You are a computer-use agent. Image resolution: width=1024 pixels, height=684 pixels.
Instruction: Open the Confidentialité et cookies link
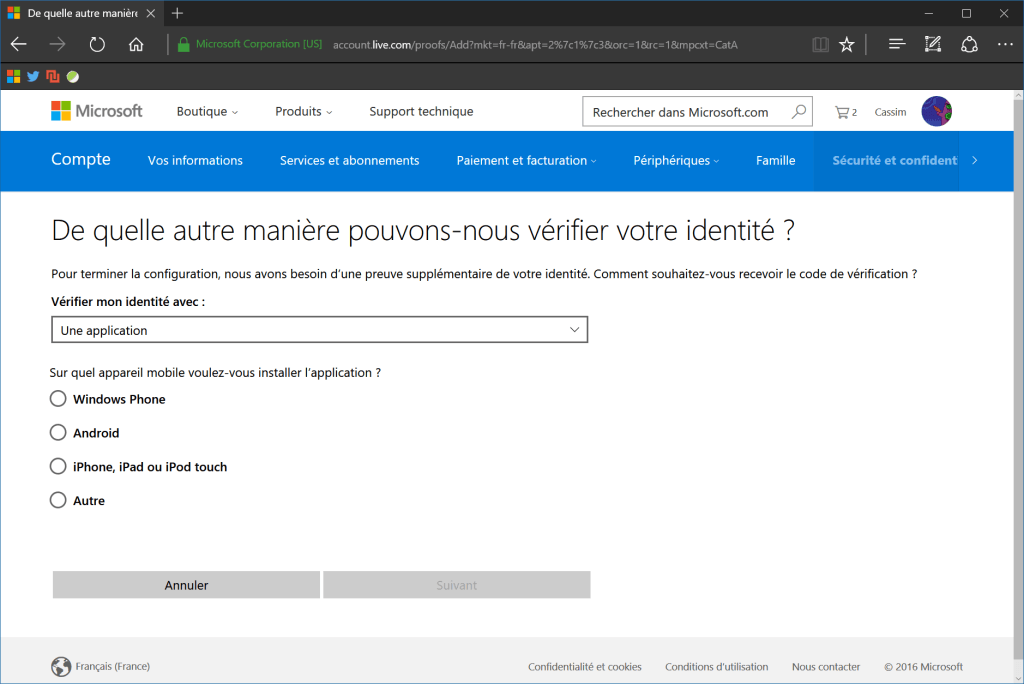point(585,666)
